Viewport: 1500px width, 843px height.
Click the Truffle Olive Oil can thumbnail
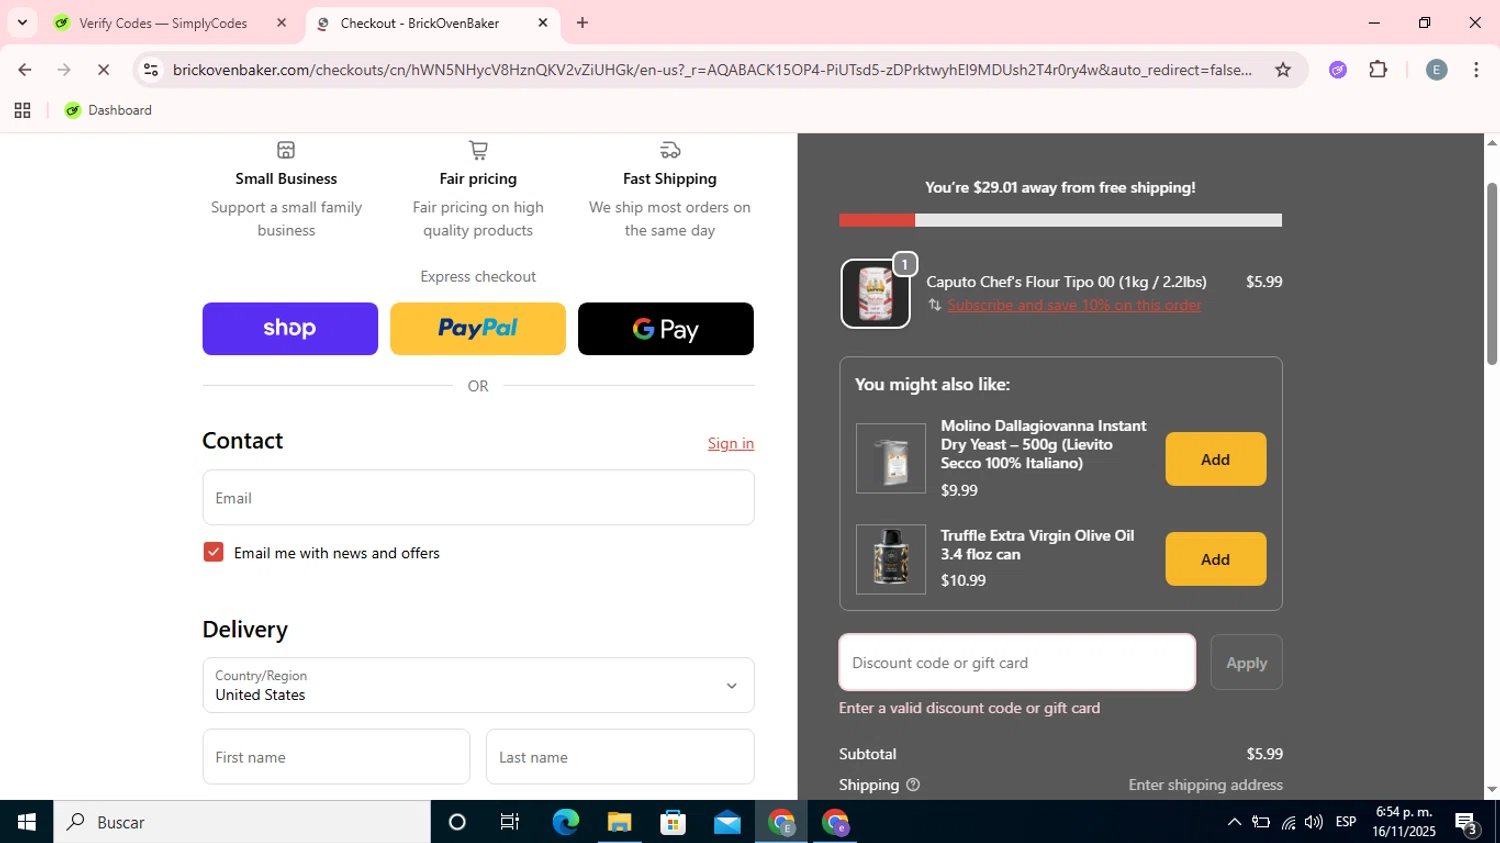[x=890, y=559]
